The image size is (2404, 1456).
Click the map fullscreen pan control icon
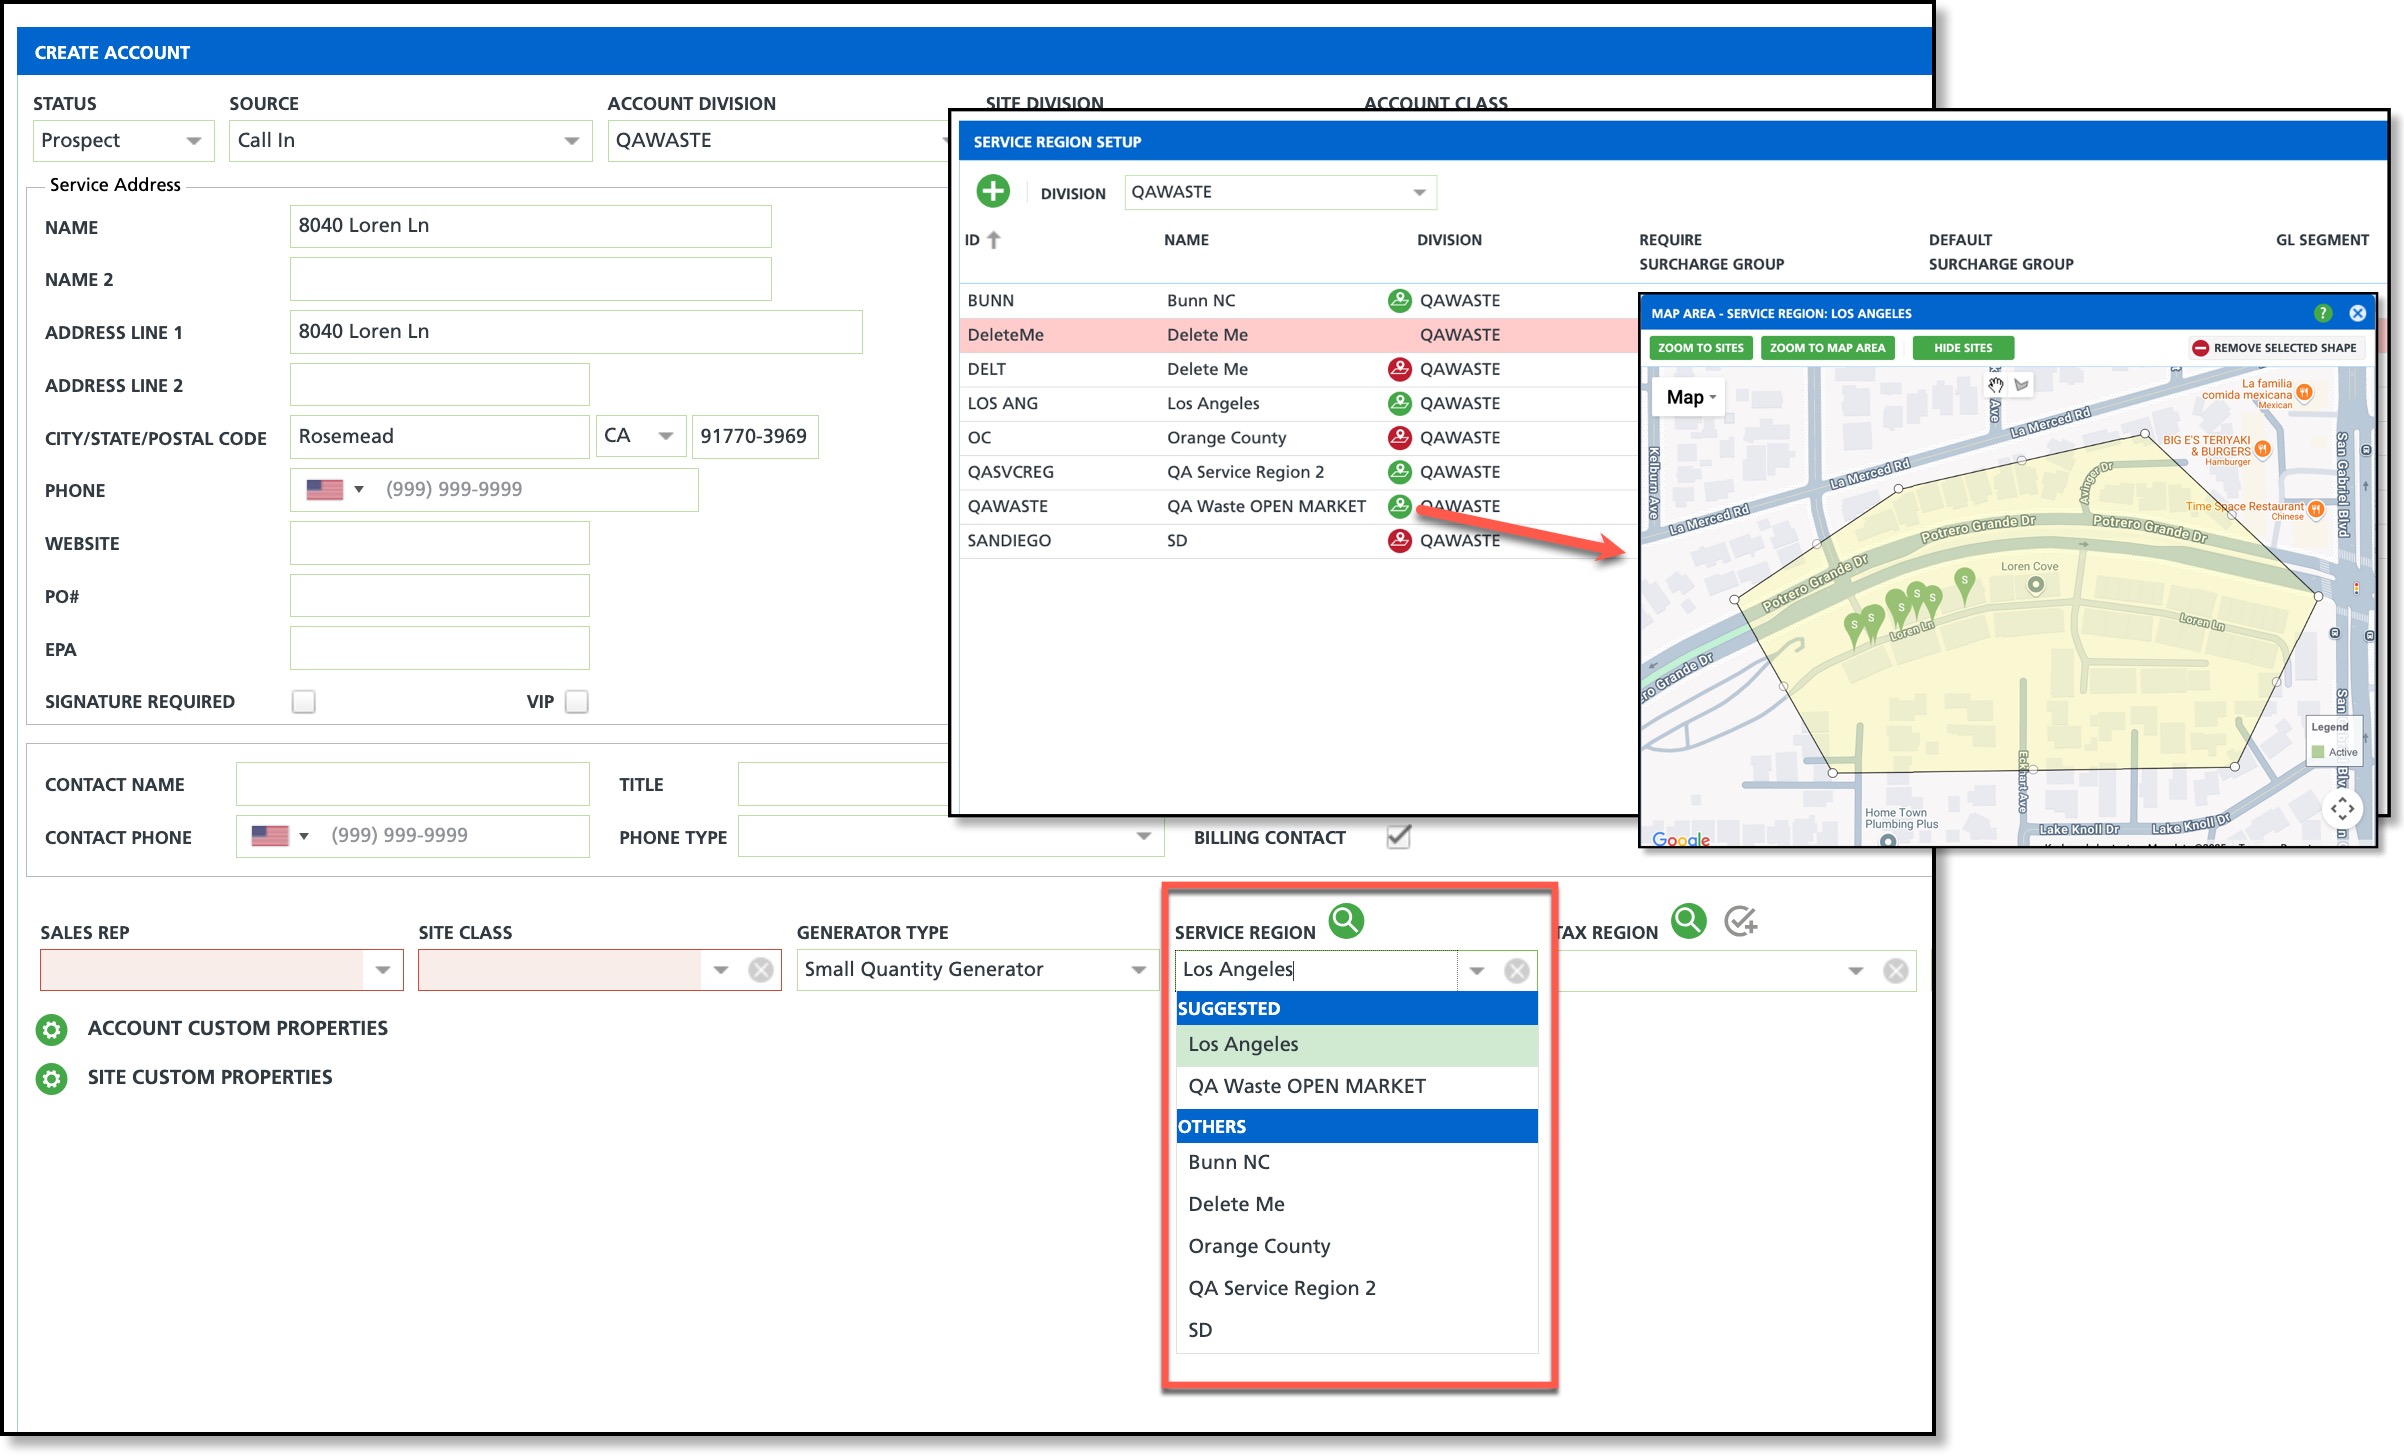click(x=2342, y=808)
